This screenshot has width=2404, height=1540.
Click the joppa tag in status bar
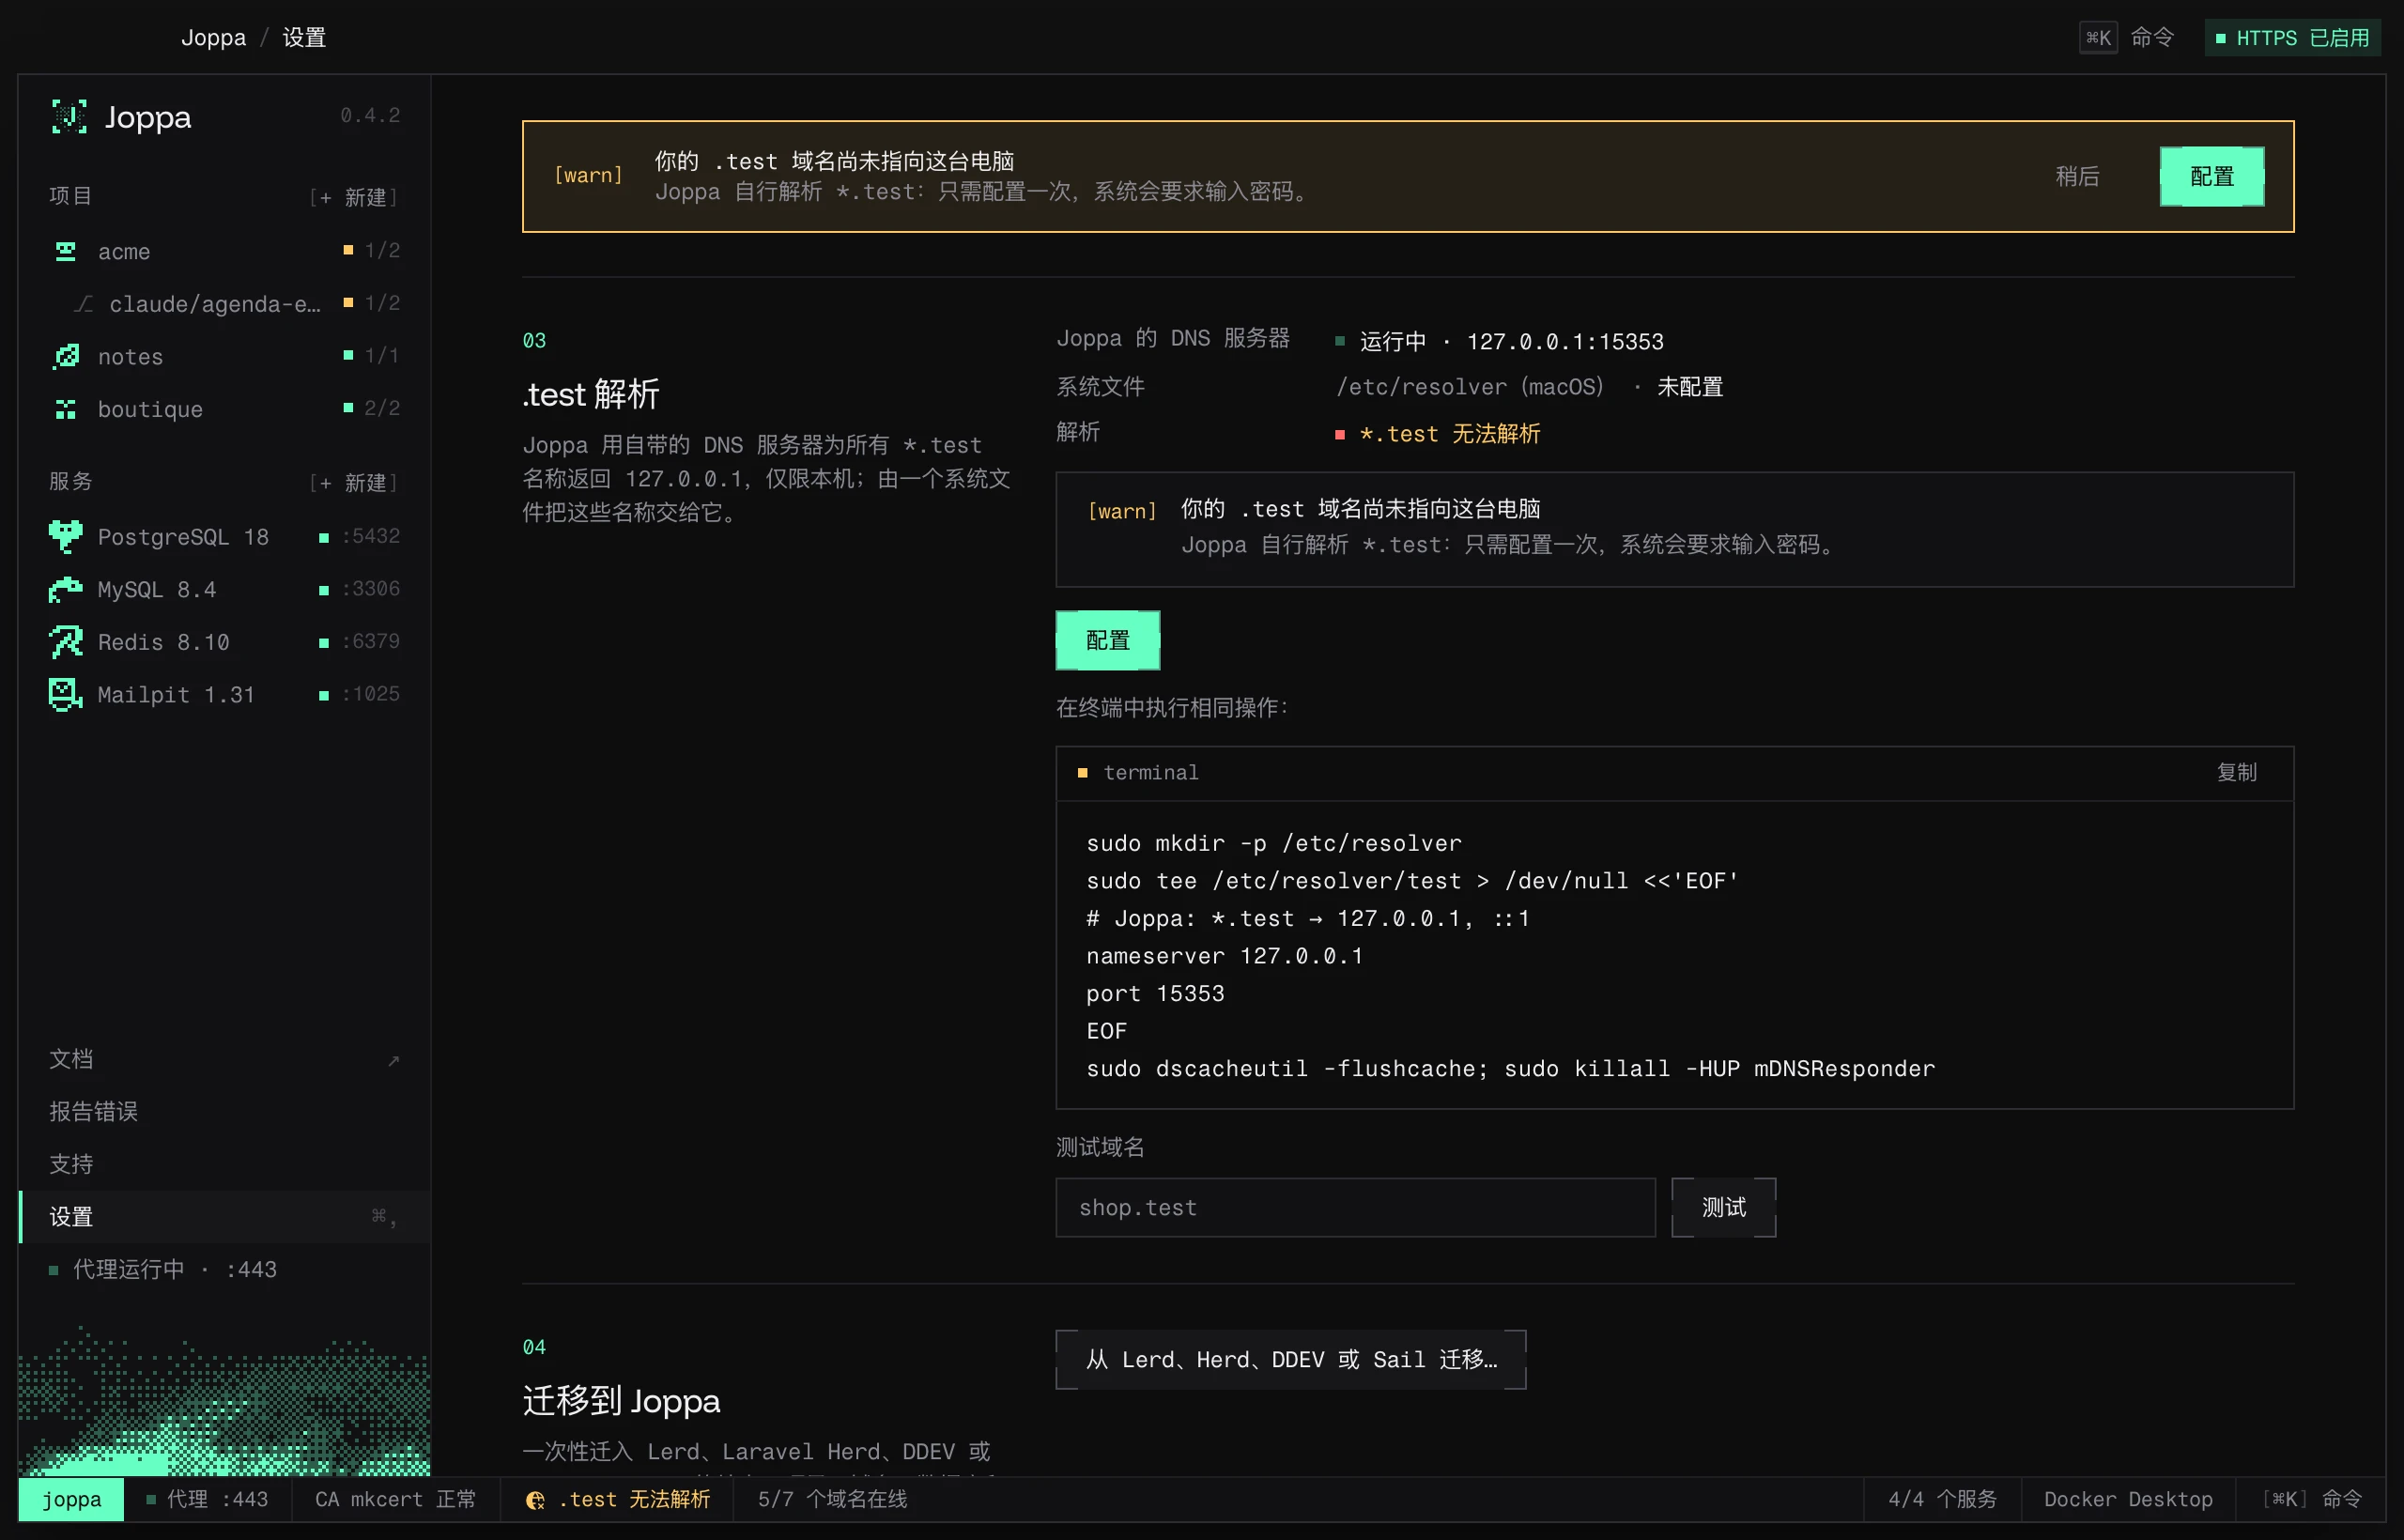[71, 1499]
